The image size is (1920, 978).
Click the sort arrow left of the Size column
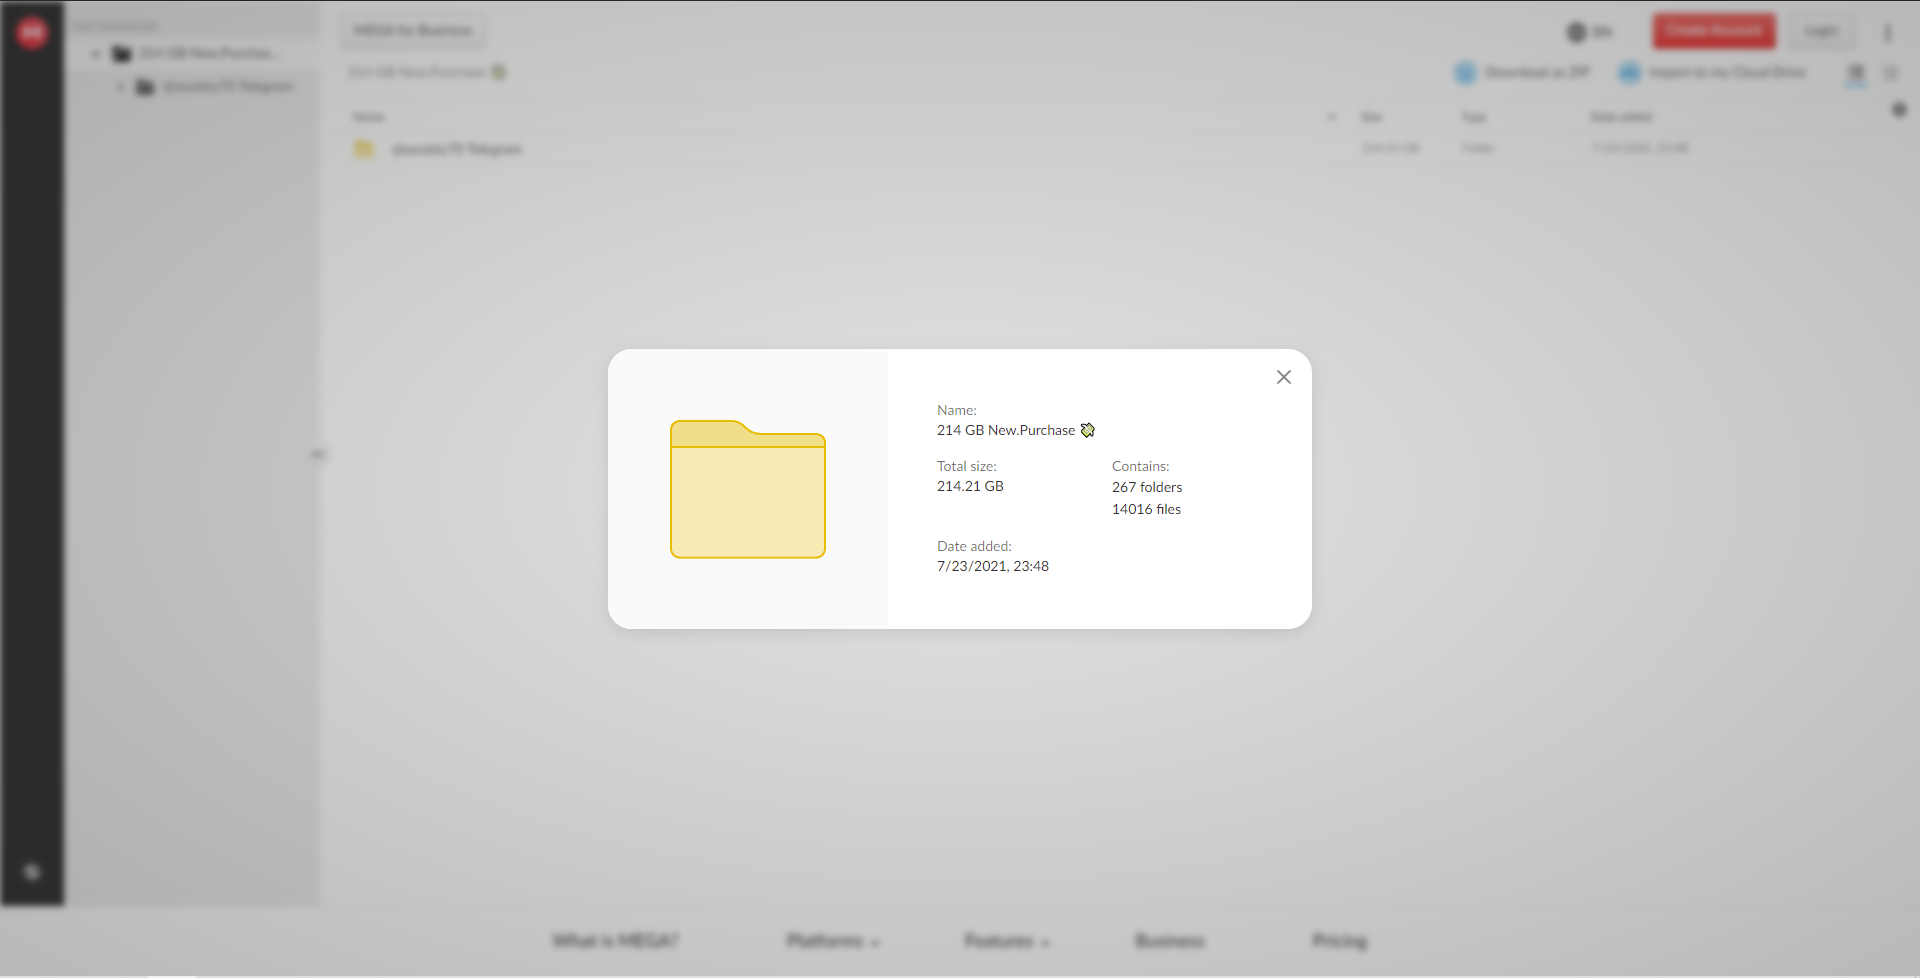click(1332, 117)
